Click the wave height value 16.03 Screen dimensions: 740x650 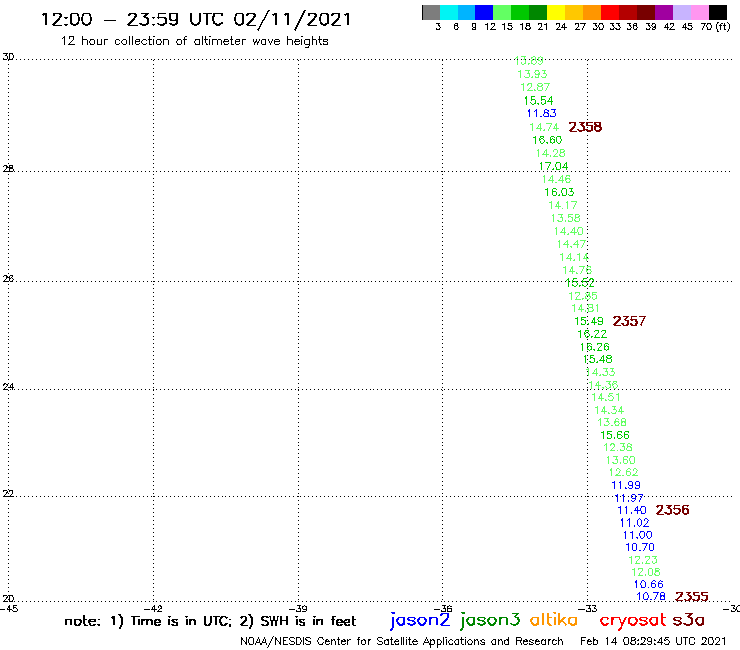click(559, 192)
